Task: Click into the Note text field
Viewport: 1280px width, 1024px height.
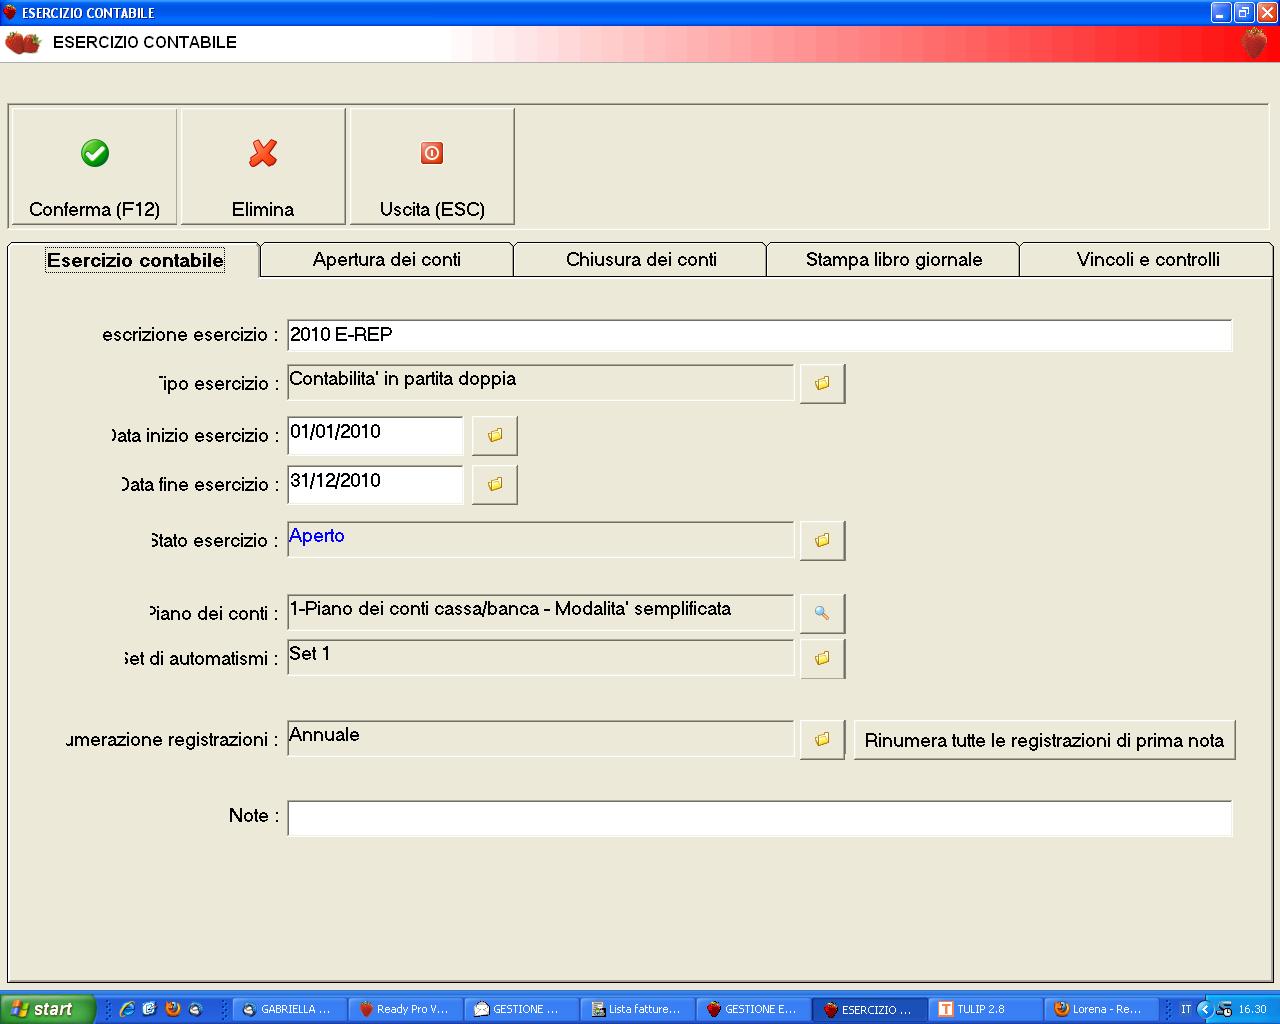Action: click(x=759, y=817)
